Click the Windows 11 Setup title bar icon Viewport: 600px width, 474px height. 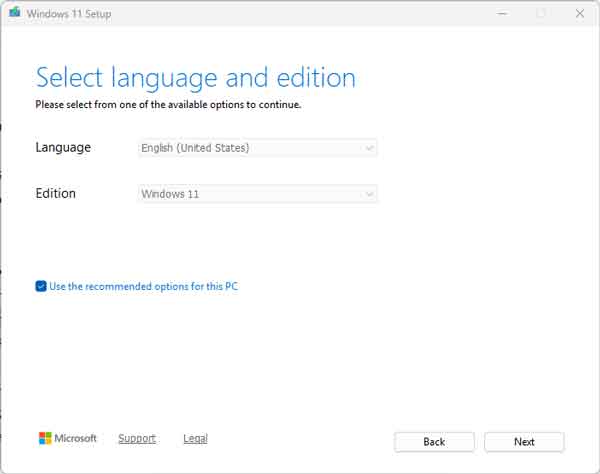tap(15, 13)
